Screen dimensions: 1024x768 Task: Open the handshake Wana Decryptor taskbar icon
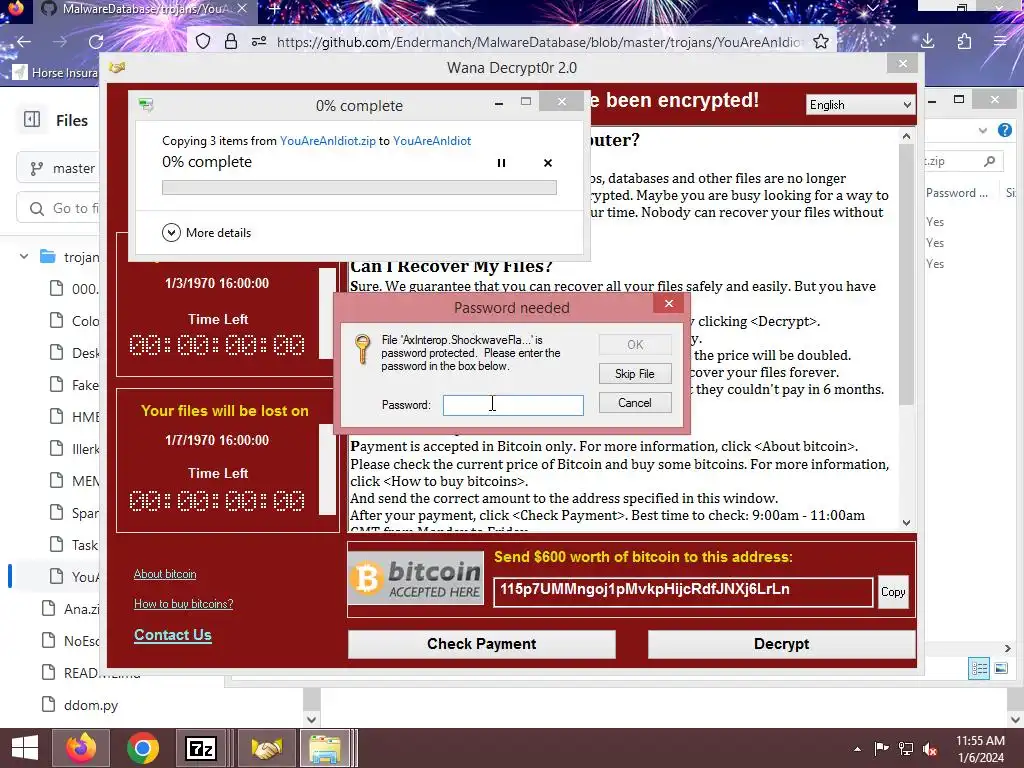pos(266,748)
